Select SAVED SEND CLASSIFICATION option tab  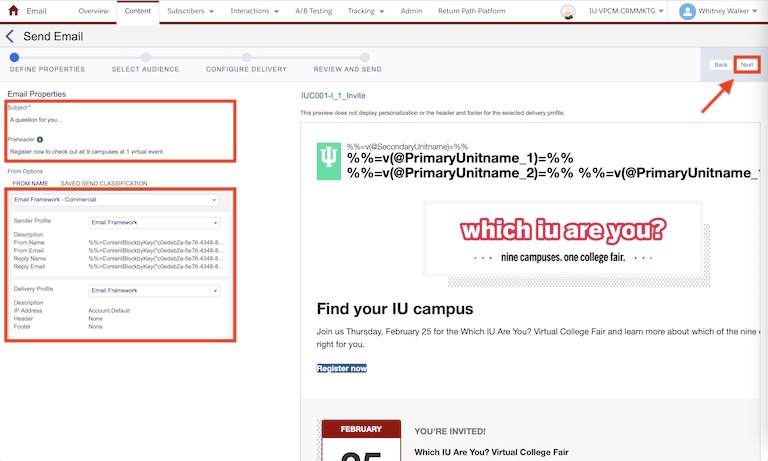[x=104, y=183]
